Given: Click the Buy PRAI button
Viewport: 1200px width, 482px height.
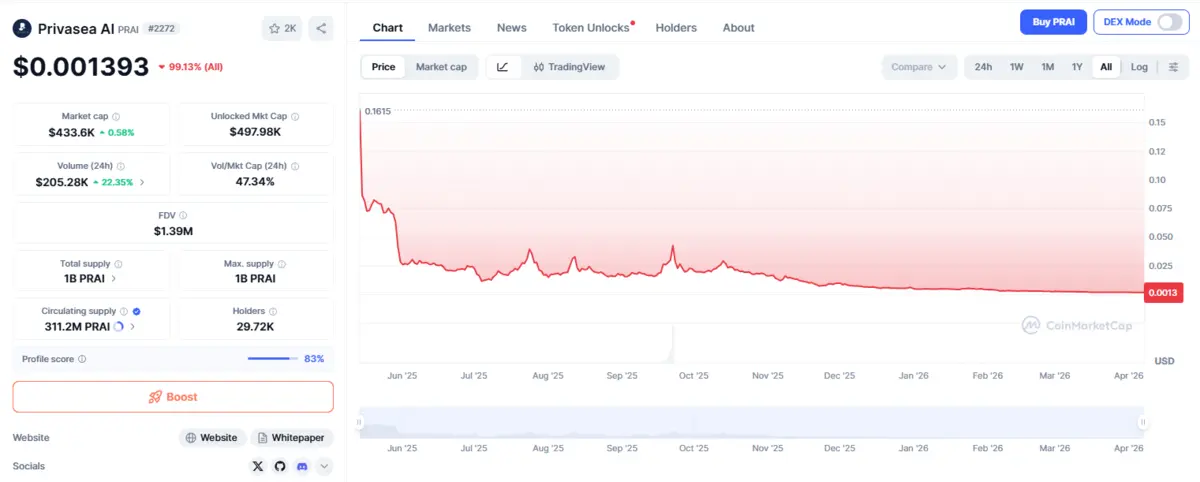Looking at the screenshot, I should 1052,22.
